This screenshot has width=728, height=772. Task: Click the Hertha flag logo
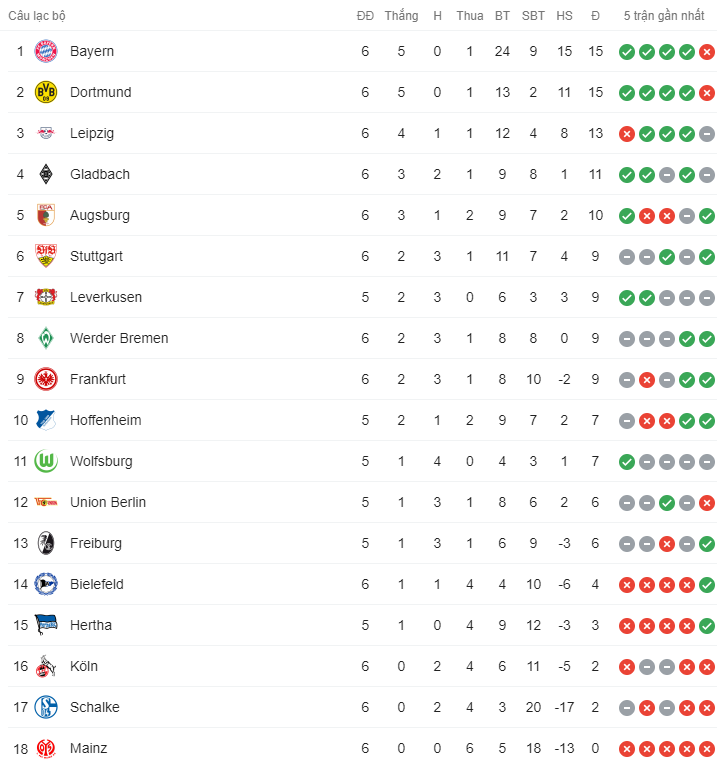[46, 626]
